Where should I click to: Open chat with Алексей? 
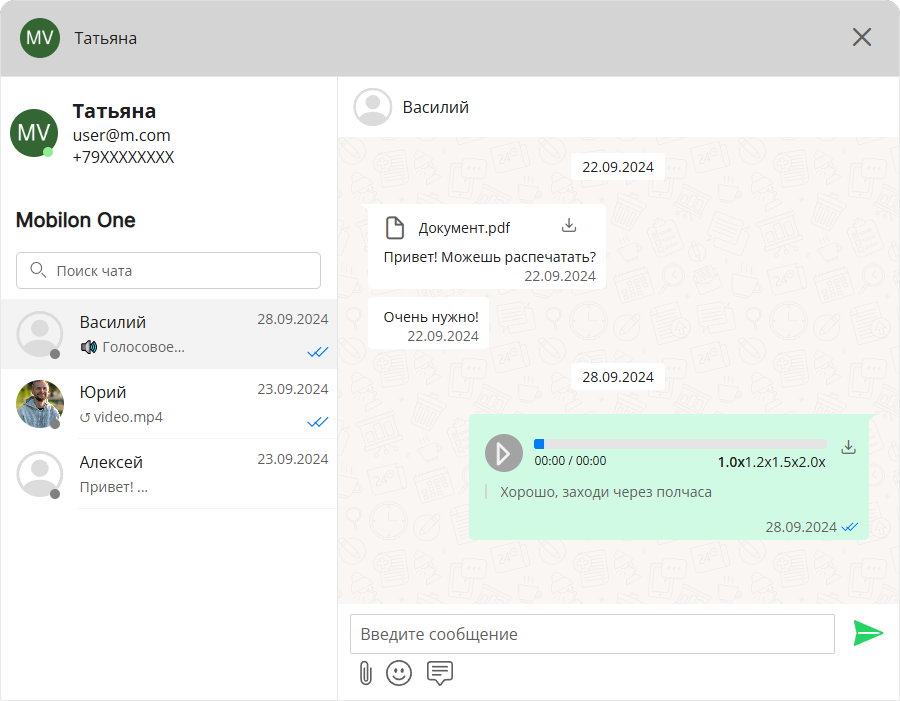point(168,474)
